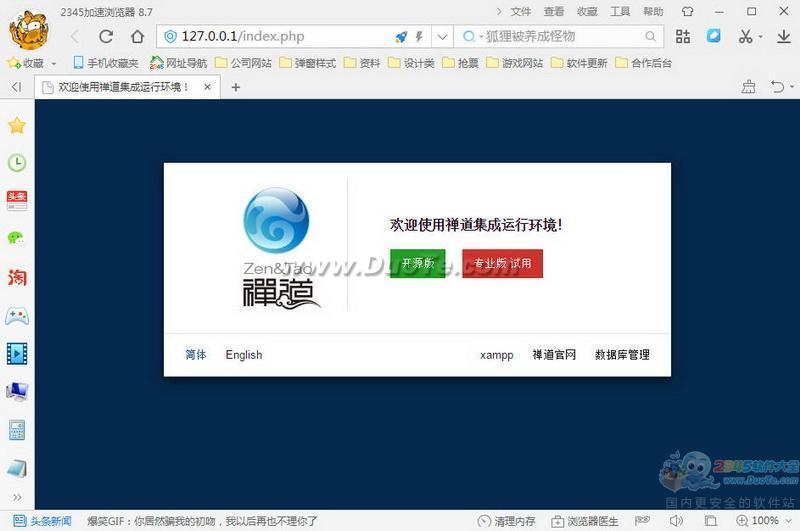The height and width of the screenshot is (531, 800).
Task: Open history clock in sidebar
Action: 17,163
